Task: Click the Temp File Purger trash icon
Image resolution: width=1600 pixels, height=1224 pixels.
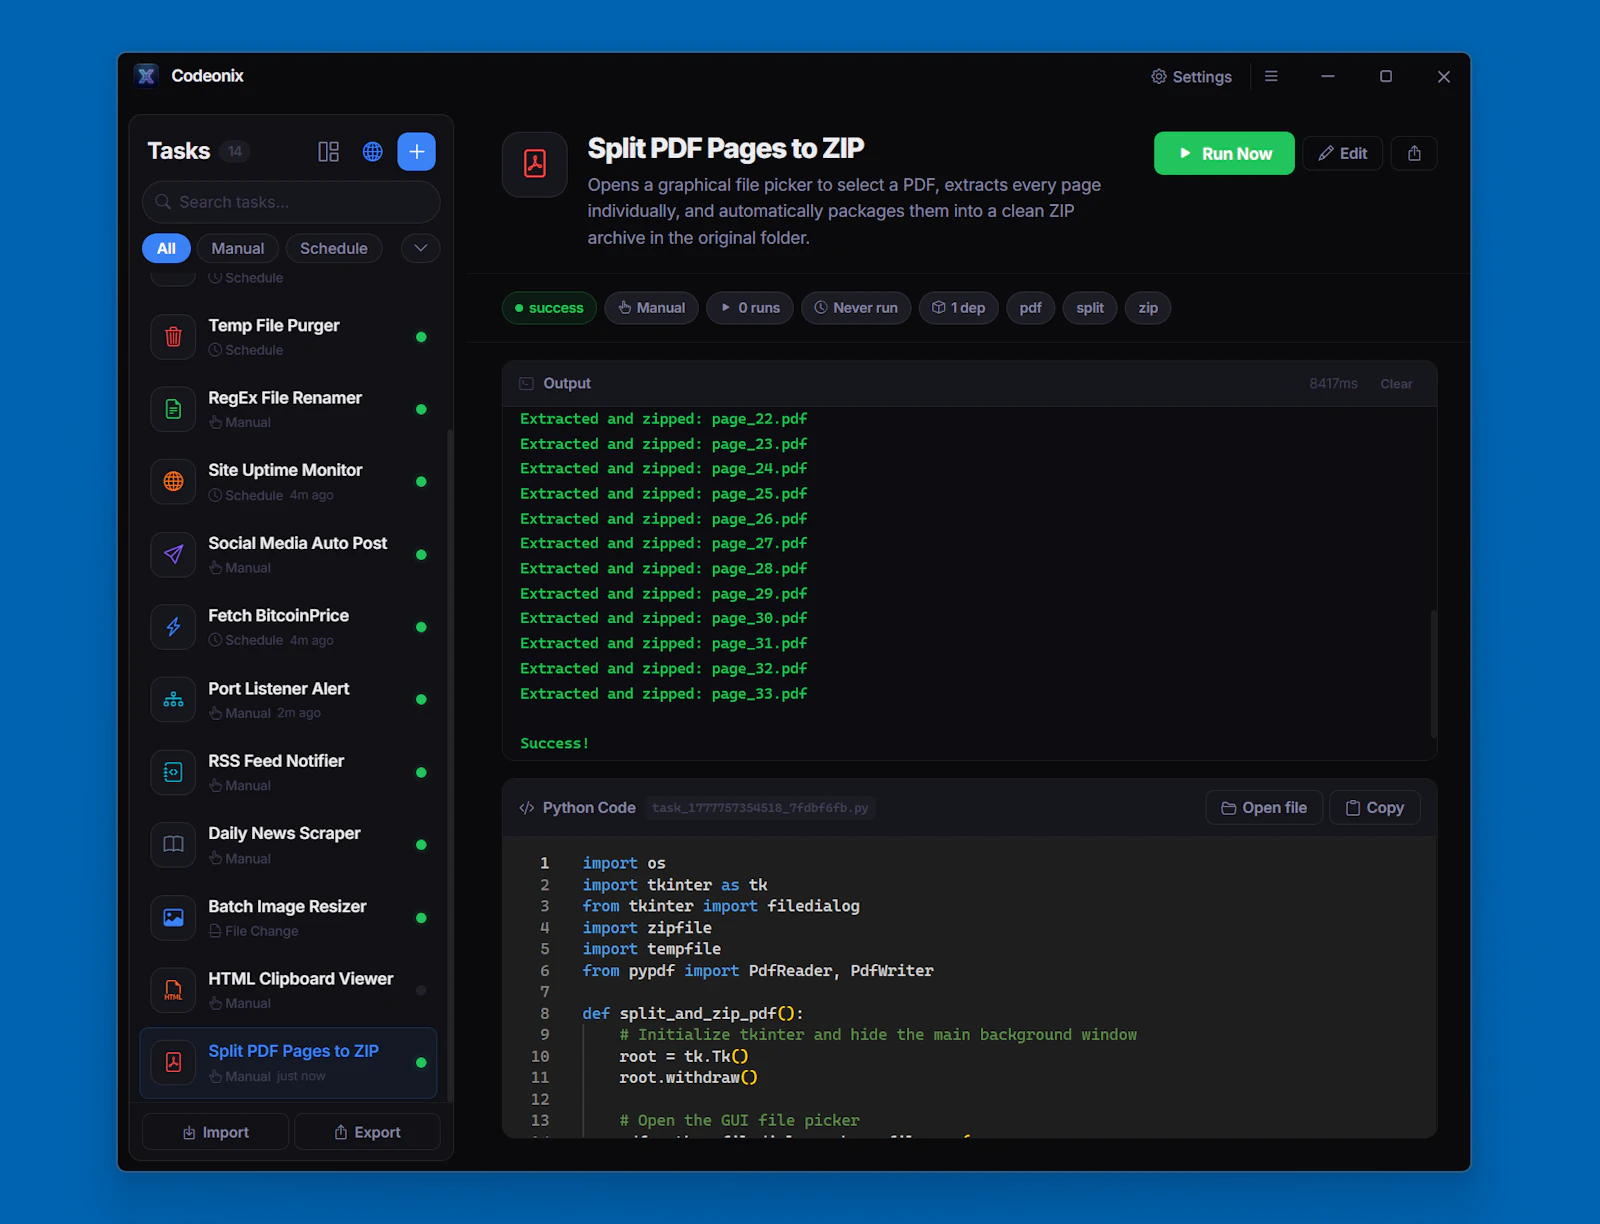Action: (173, 337)
